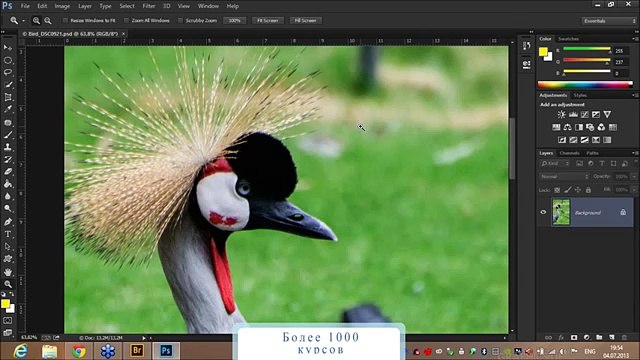Add a Levels adjustment
Screen dimensions: 640x360
pyautogui.click(x=573, y=115)
